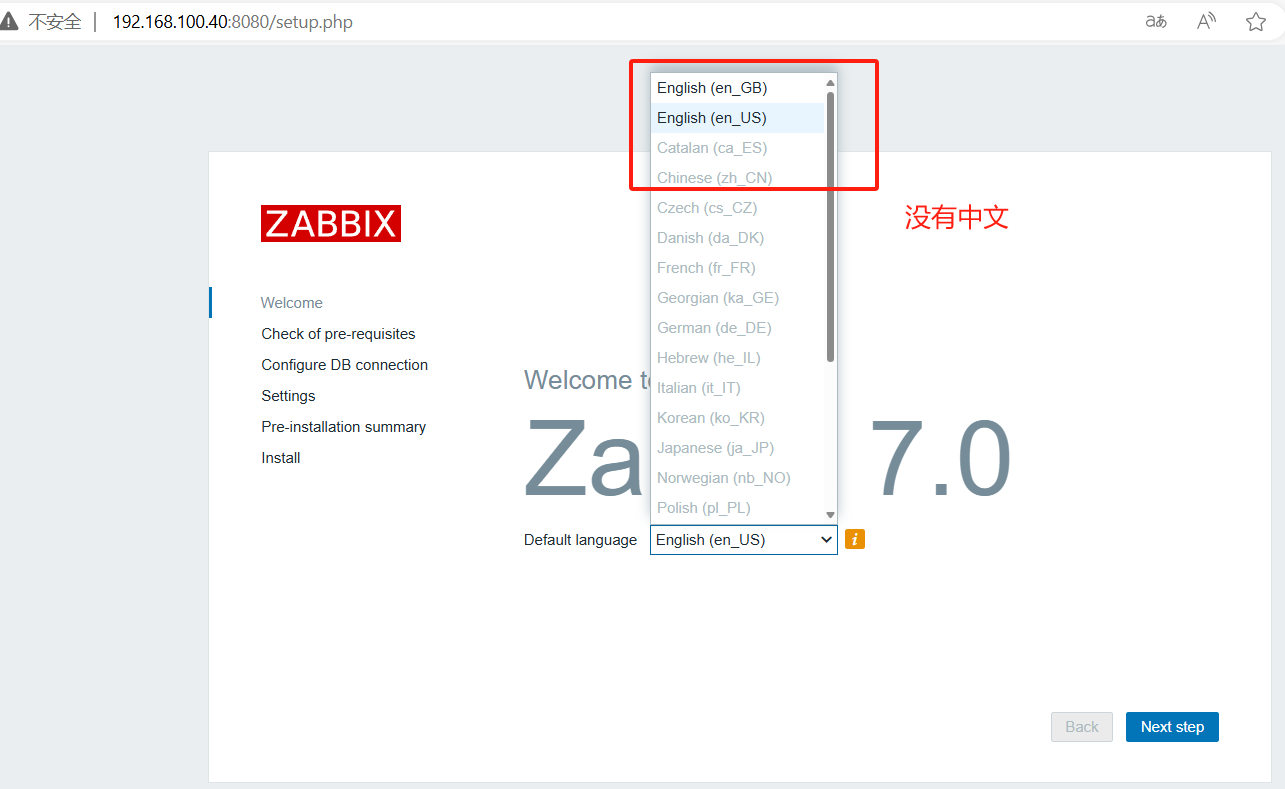The height and width of the screenshot is (789, 1285).
Task: Click the language list scrollbar thumb
Action: (830, 226)
